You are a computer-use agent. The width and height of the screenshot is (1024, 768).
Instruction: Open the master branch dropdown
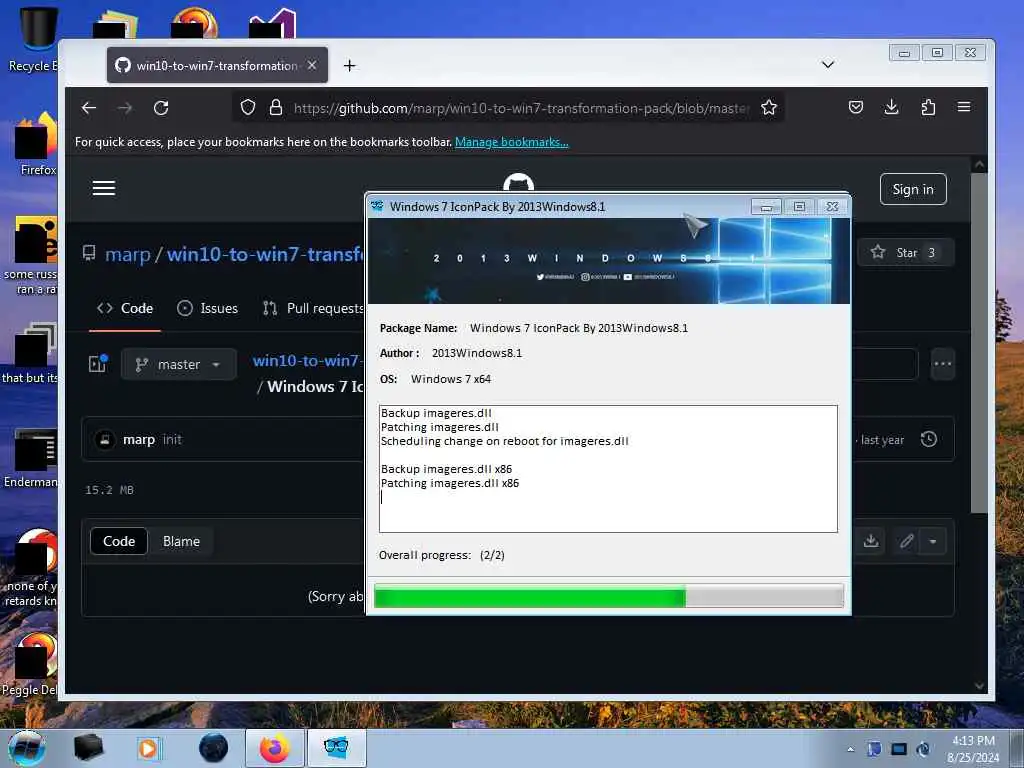point(178,364)
